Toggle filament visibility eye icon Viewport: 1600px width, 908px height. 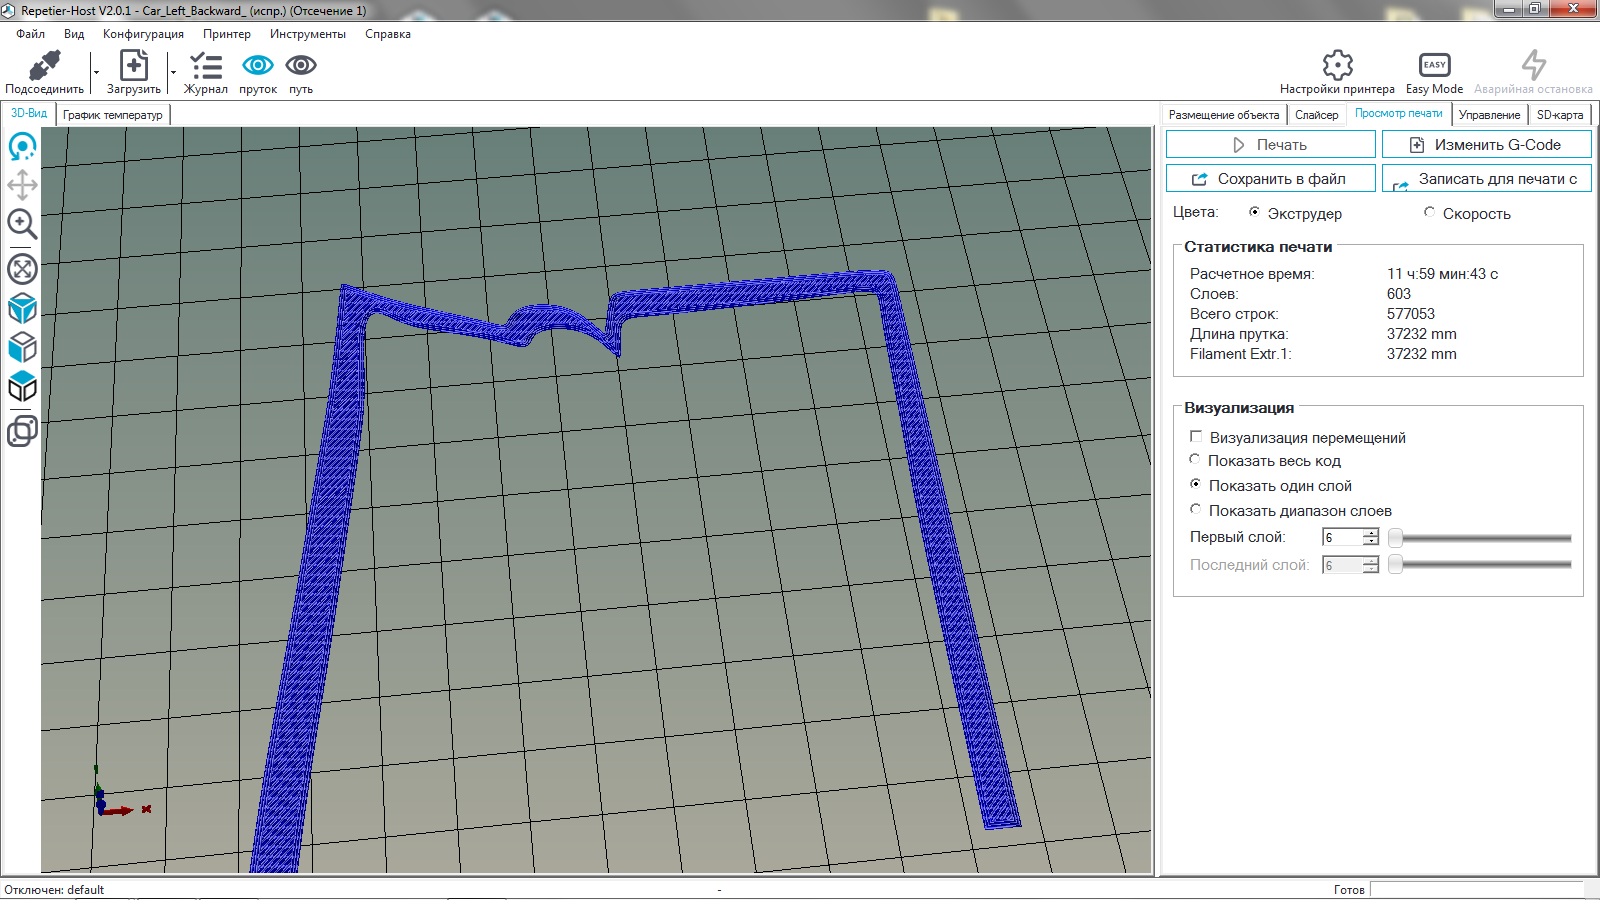tap(258, 66)
